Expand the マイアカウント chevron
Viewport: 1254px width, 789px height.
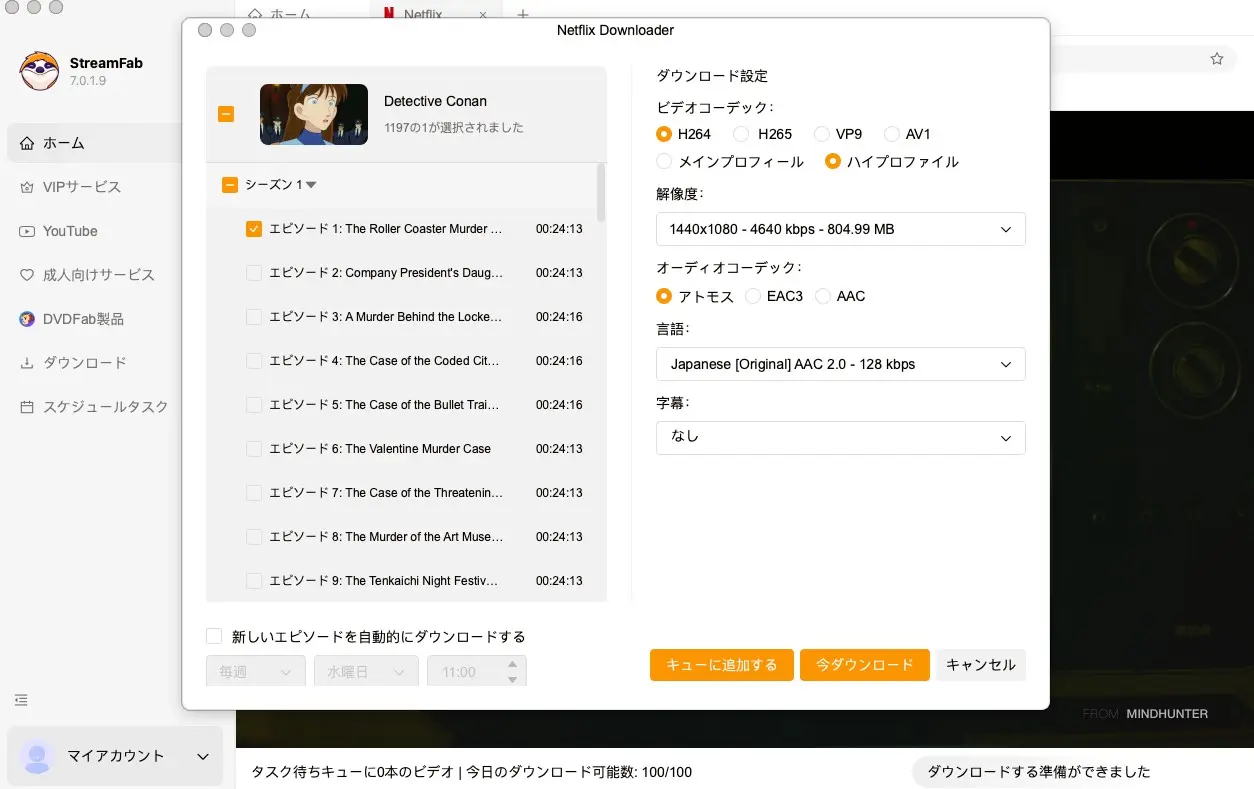203,757
